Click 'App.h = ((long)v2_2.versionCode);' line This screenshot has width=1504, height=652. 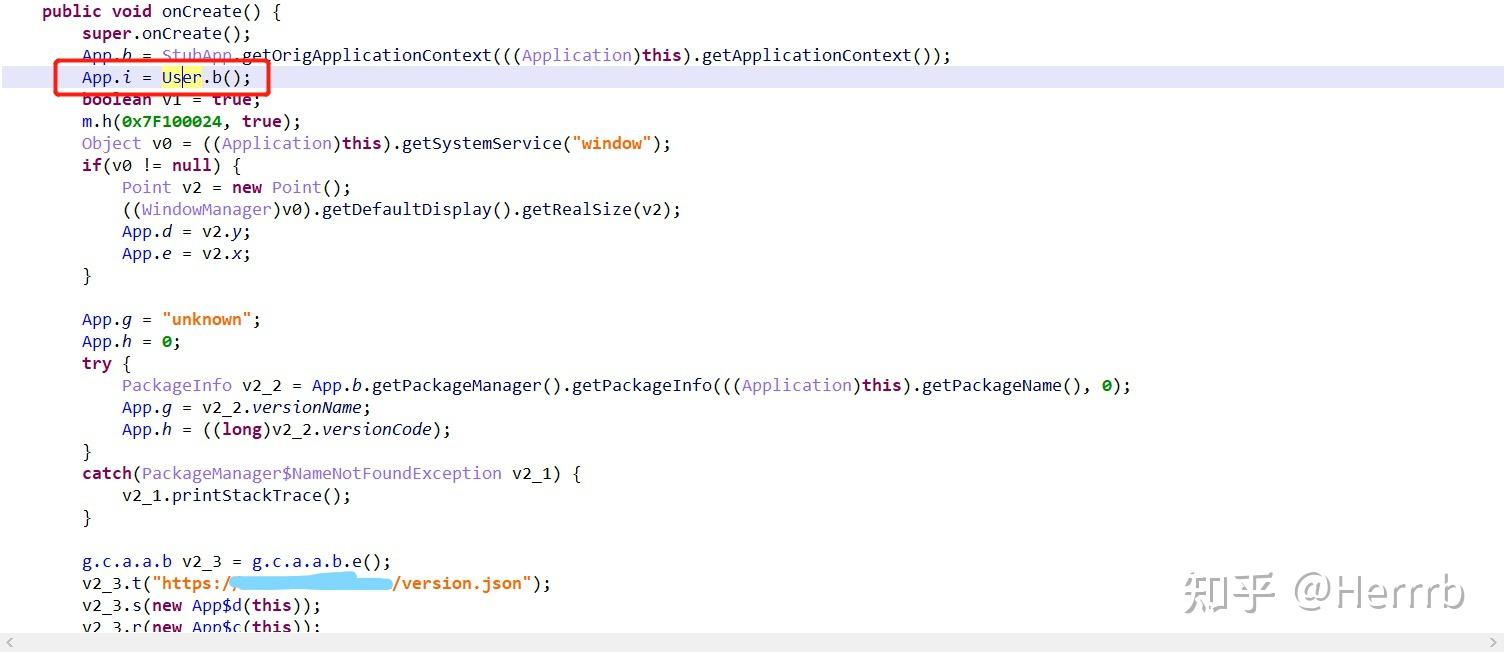pyautogui.click(x=286, y=430)
